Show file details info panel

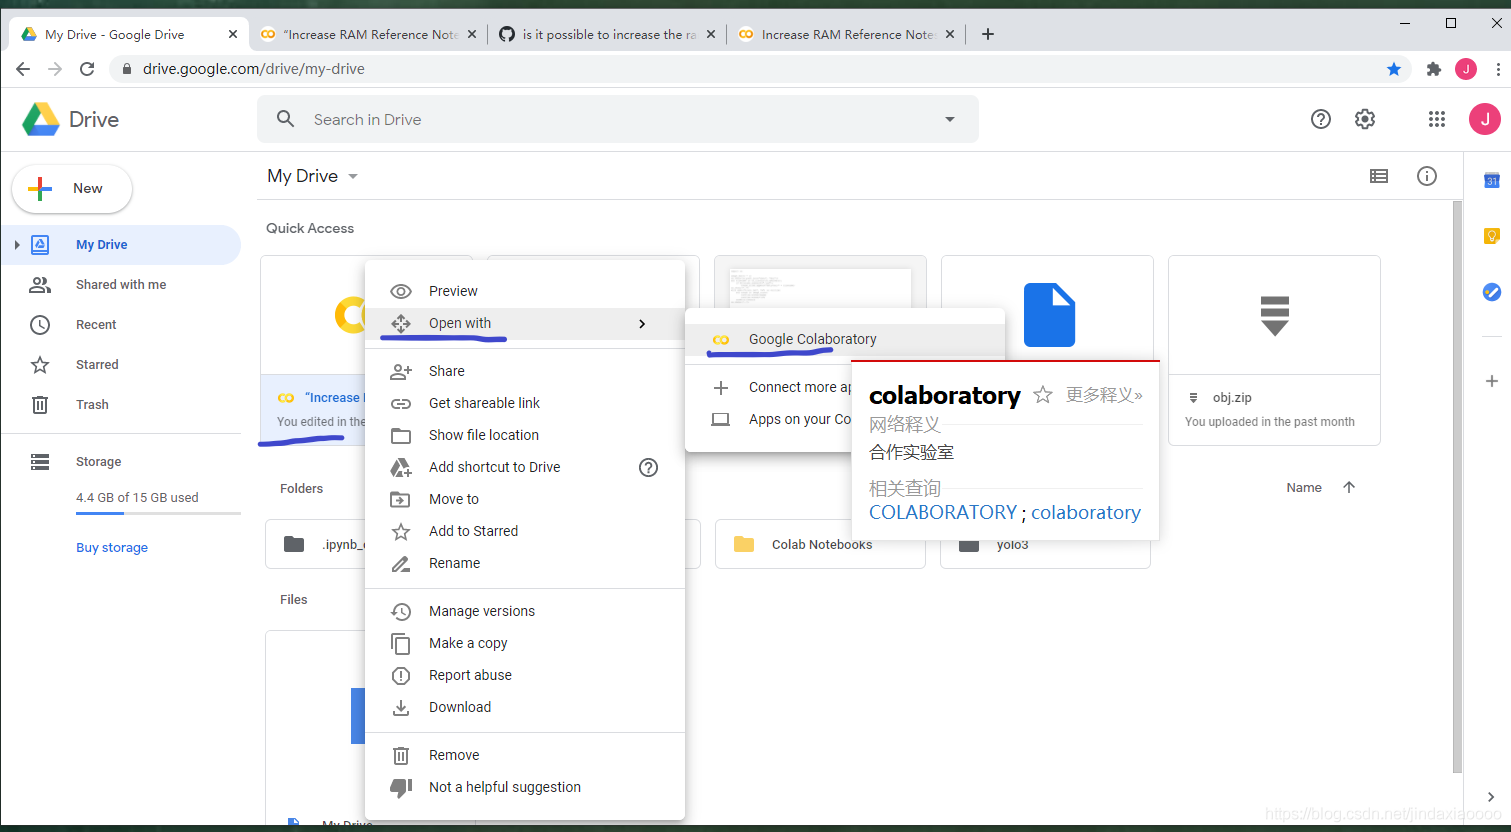click(1427, 176)
